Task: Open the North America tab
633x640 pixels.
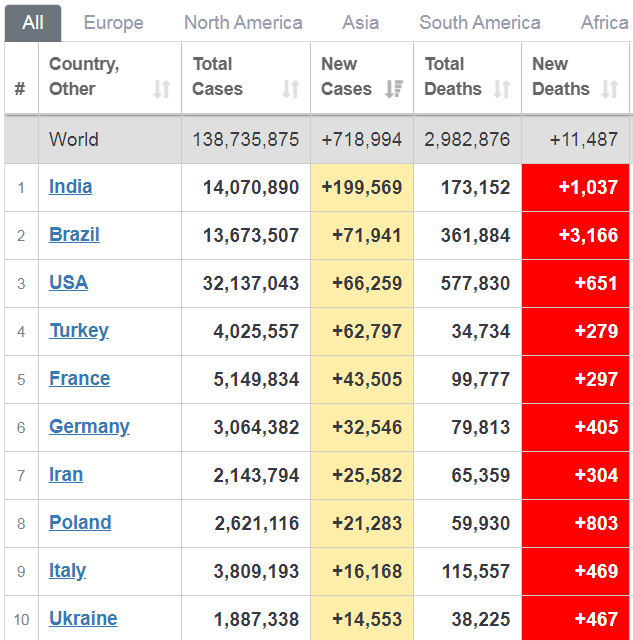Action: (243, 22)
